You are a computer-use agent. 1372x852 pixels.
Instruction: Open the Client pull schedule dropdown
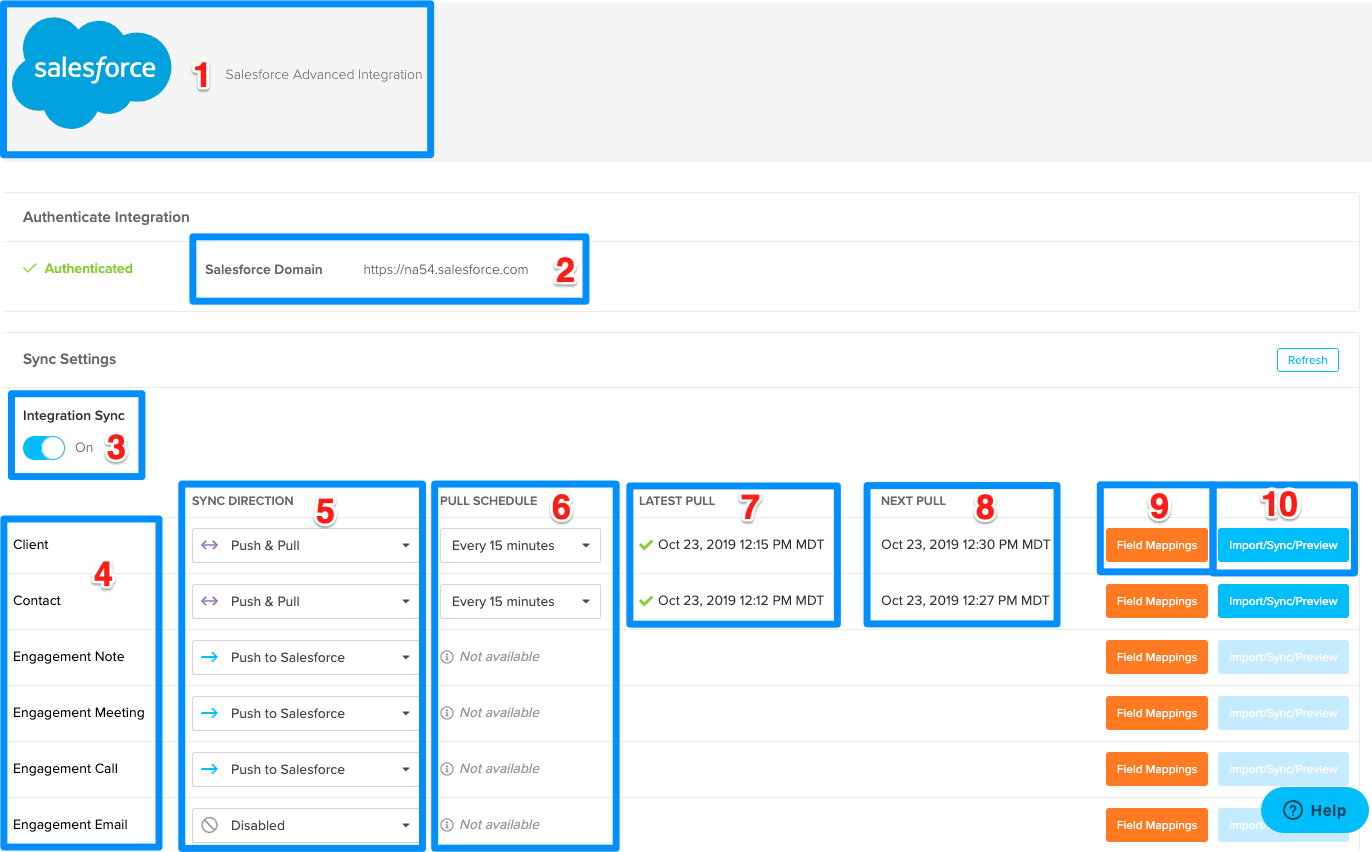(520, 545)
